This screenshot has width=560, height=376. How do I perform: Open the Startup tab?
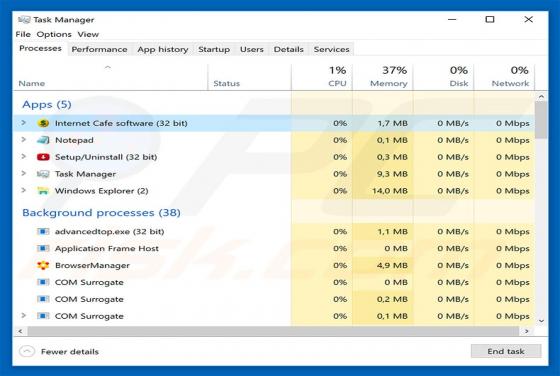click(214, 49)
